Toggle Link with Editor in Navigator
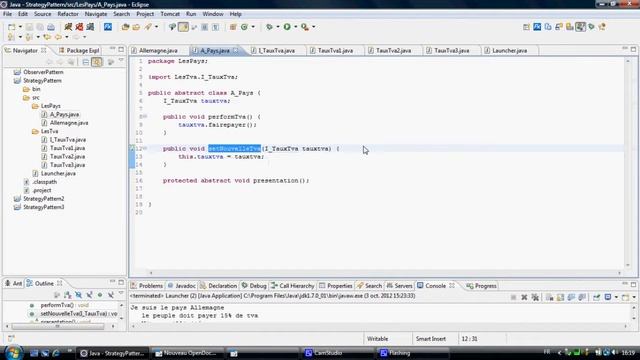Image resolution: width=640 pixels, height=360 pixels. (97, 62)
